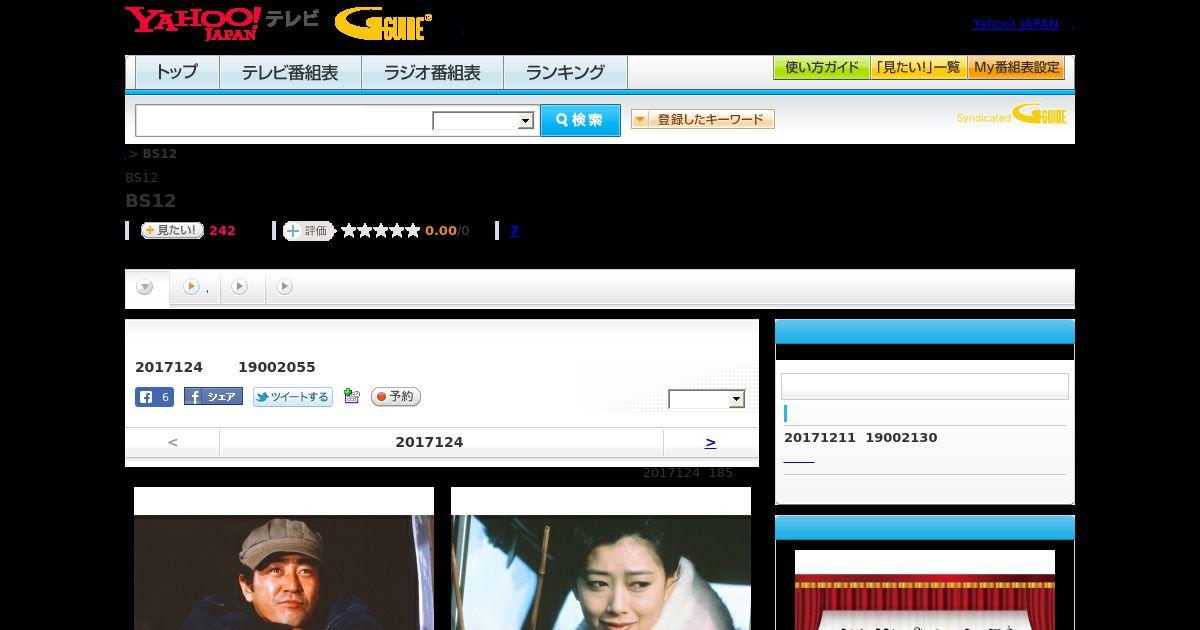The height and width of the screenshot is (630, 1200).
Task: Click the empty text box in right sidebar
Action: (x=925, y=387)
